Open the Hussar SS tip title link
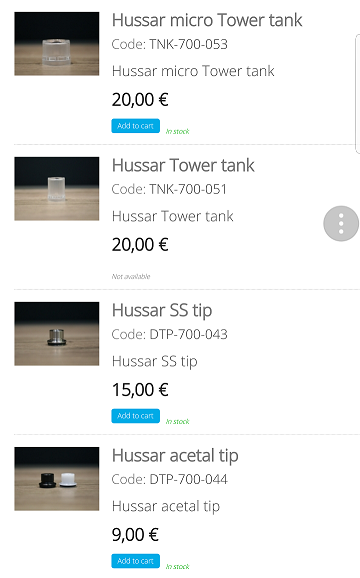Viewport: 360px width, 578px height. 162,310
